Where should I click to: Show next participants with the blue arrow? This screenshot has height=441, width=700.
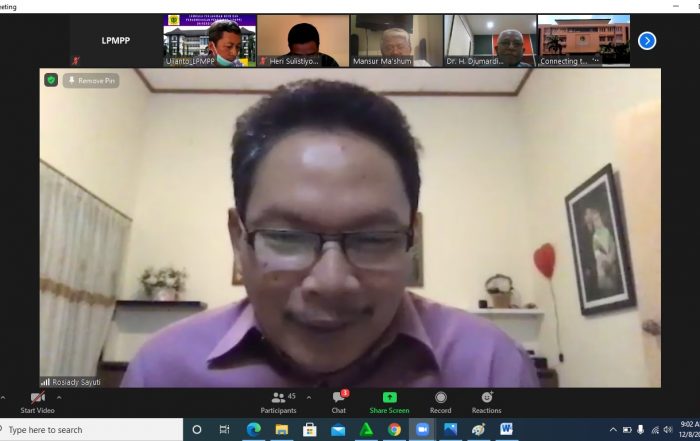(647, 41)
